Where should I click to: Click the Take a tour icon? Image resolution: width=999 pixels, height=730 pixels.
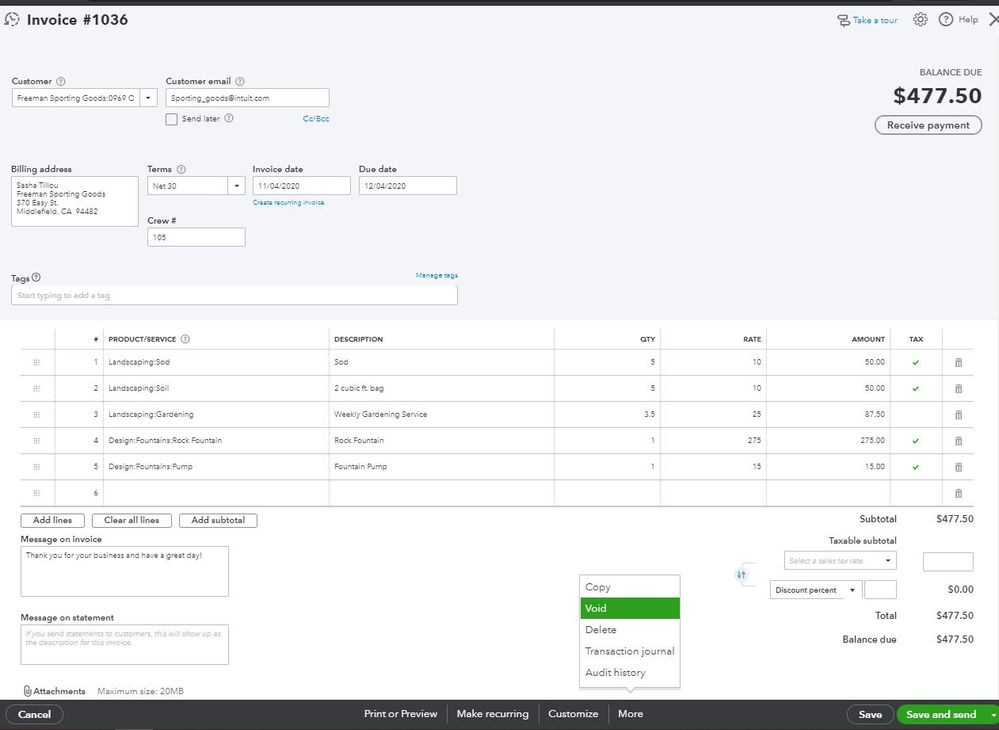[x=844, y=20]
